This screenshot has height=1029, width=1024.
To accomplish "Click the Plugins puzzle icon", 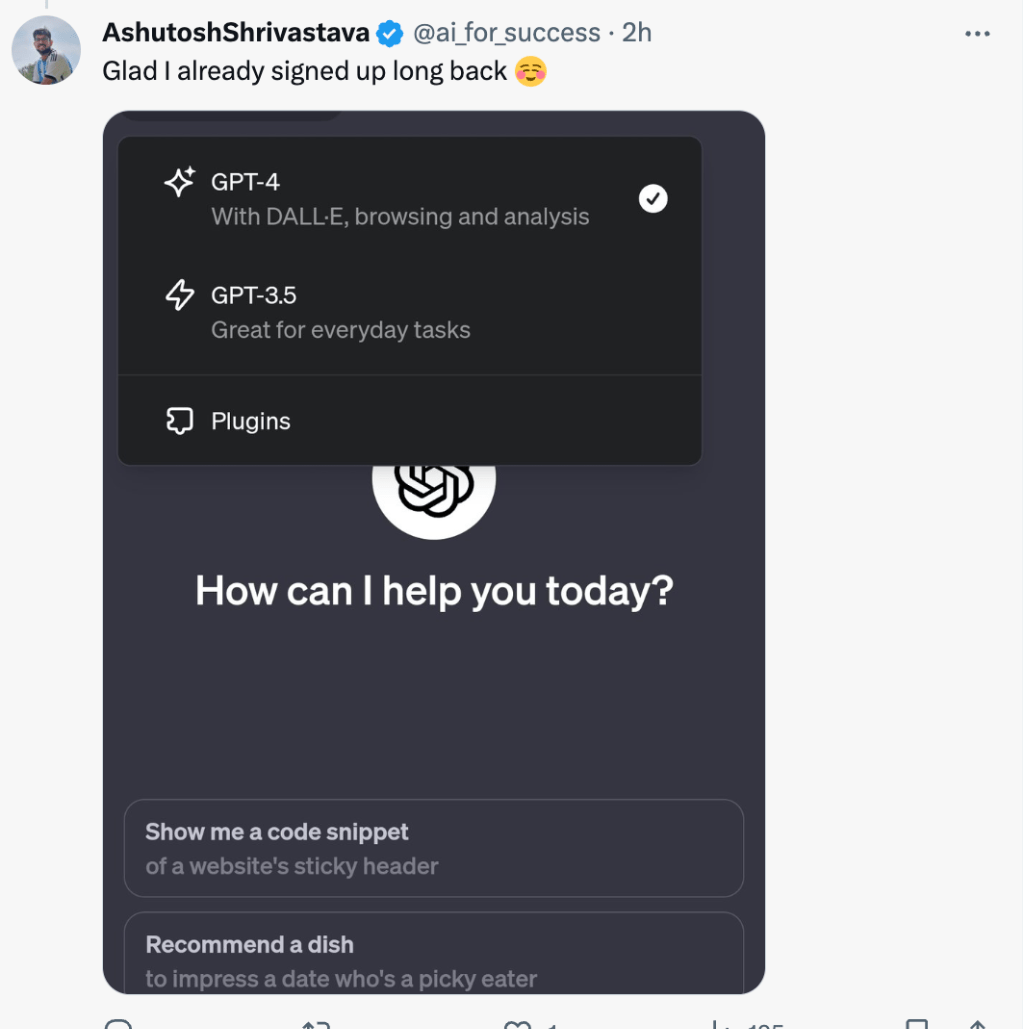I will point(179,421).
